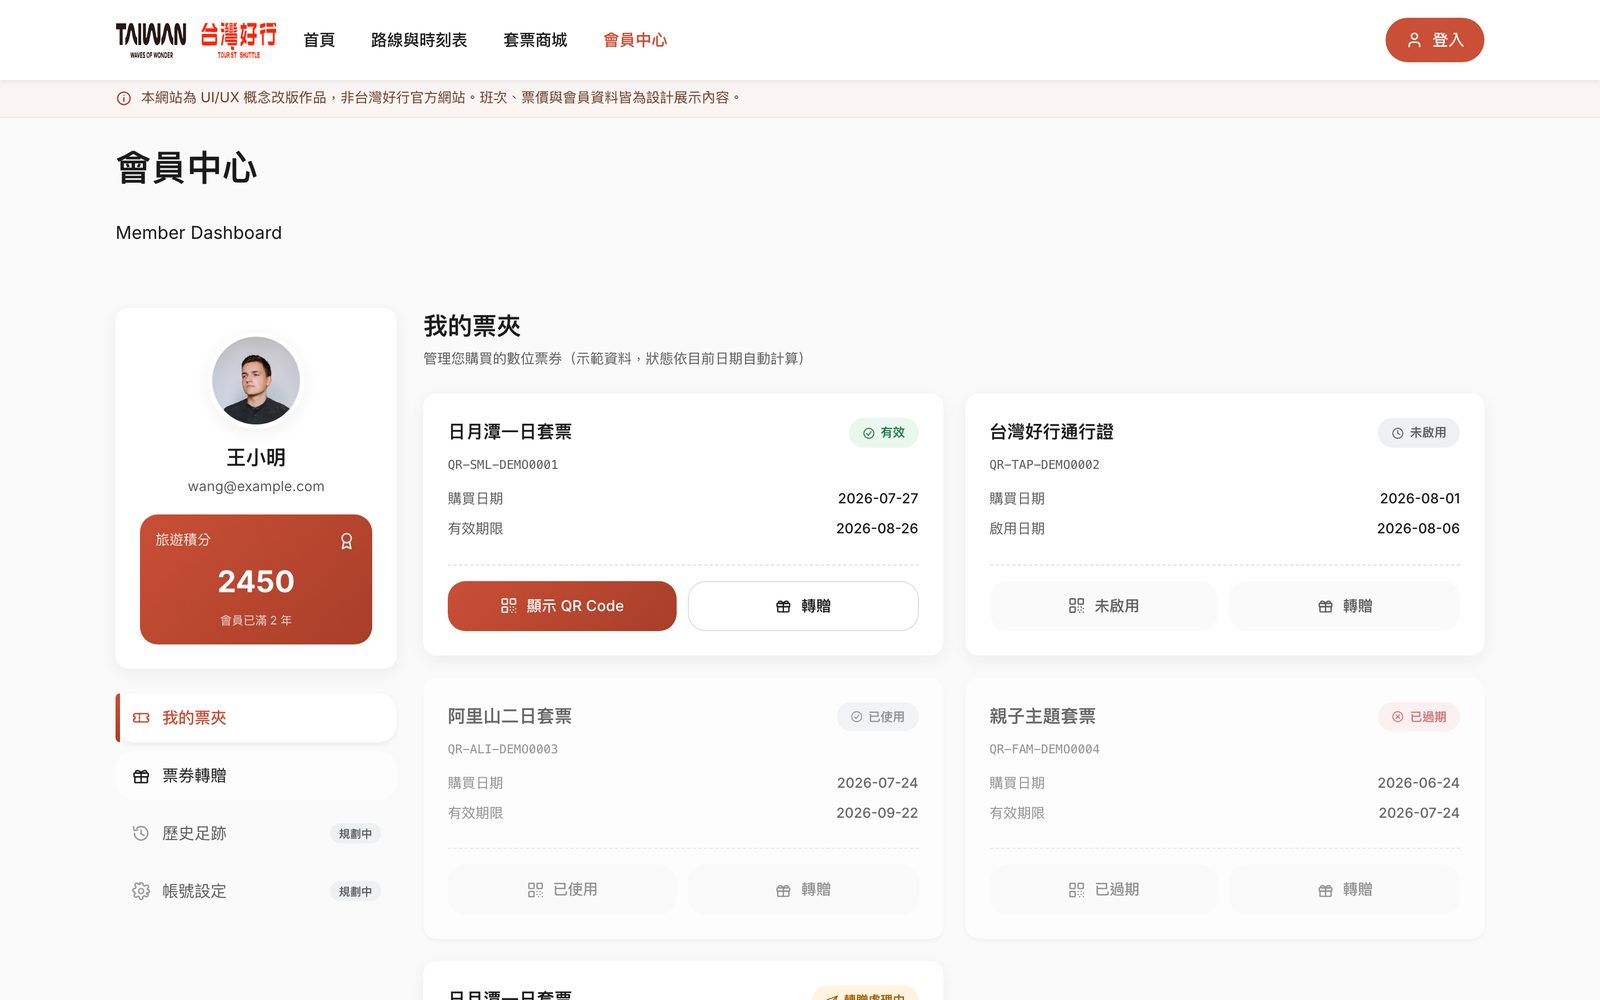Click 轉贈 on 阿里山二日套票 card

[x=803, y=889]
